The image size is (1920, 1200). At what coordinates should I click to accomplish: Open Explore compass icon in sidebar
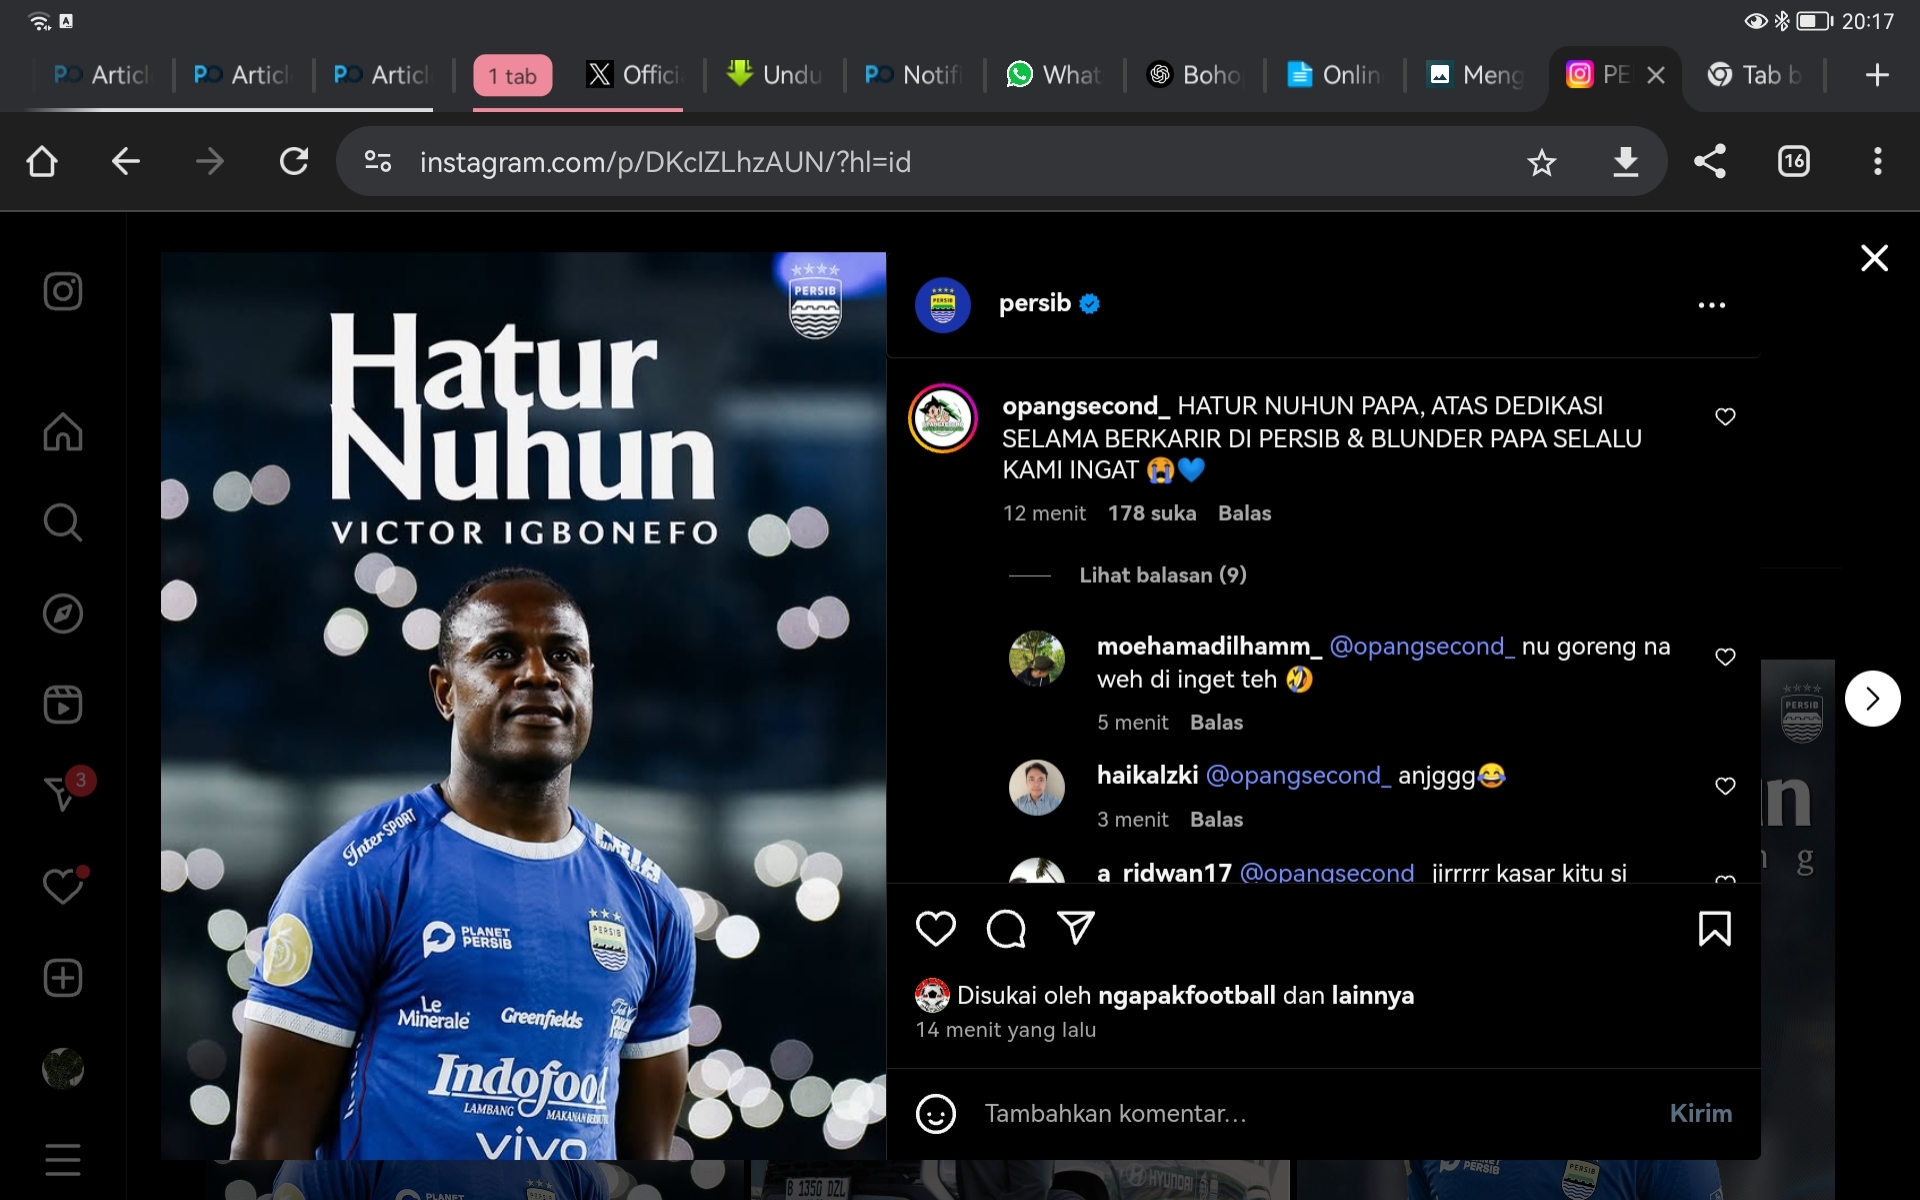click(63, 613)
